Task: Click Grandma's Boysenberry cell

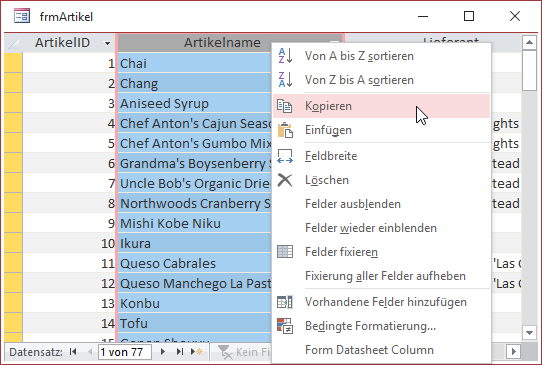Action: (195, 163)
